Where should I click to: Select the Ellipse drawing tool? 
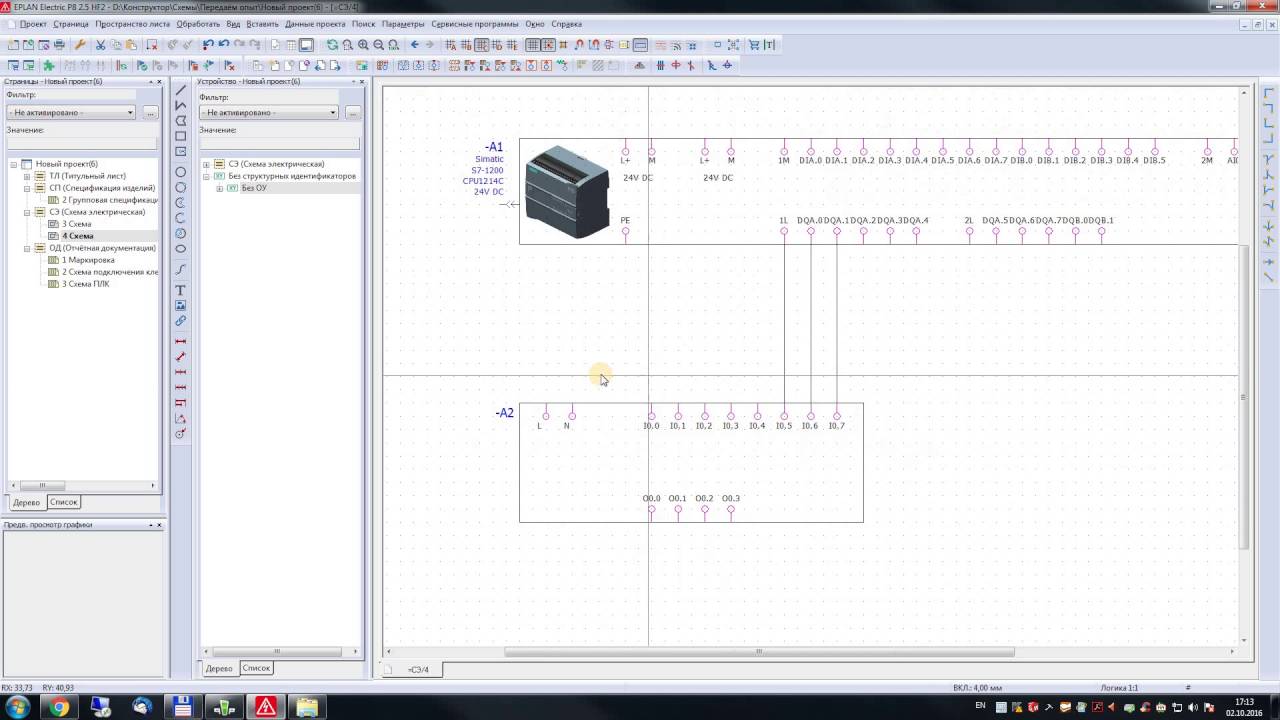pos(181,248)
